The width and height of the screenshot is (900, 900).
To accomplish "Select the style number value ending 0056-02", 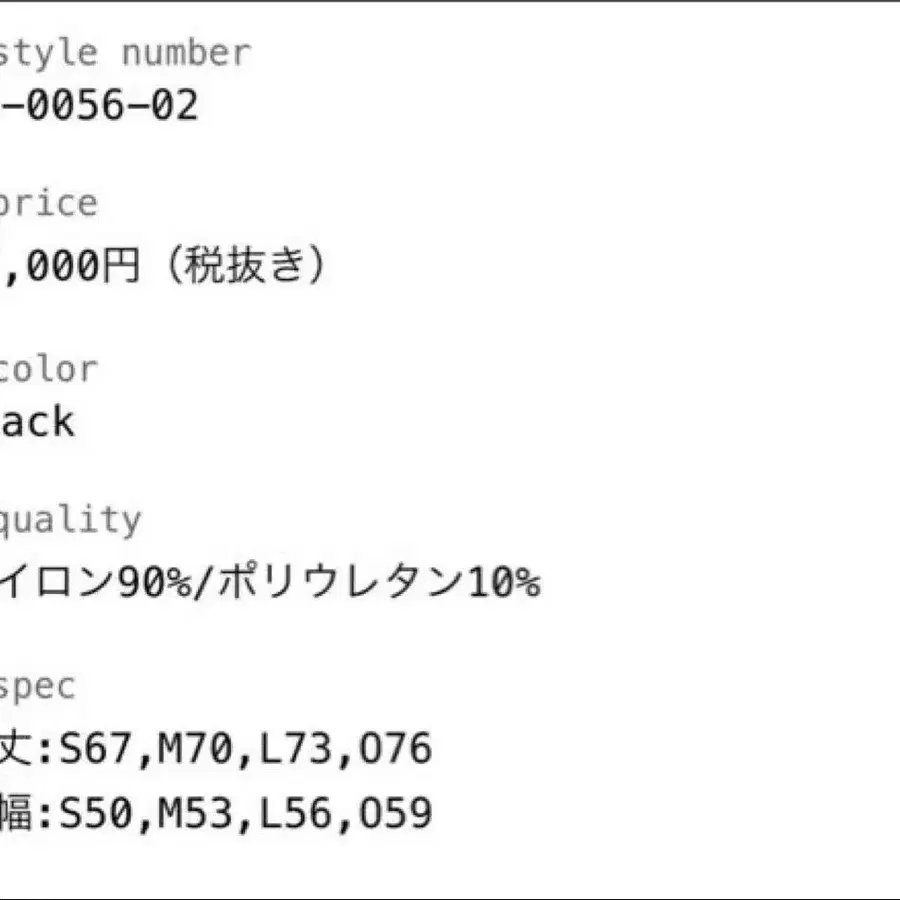I will 100,105.
